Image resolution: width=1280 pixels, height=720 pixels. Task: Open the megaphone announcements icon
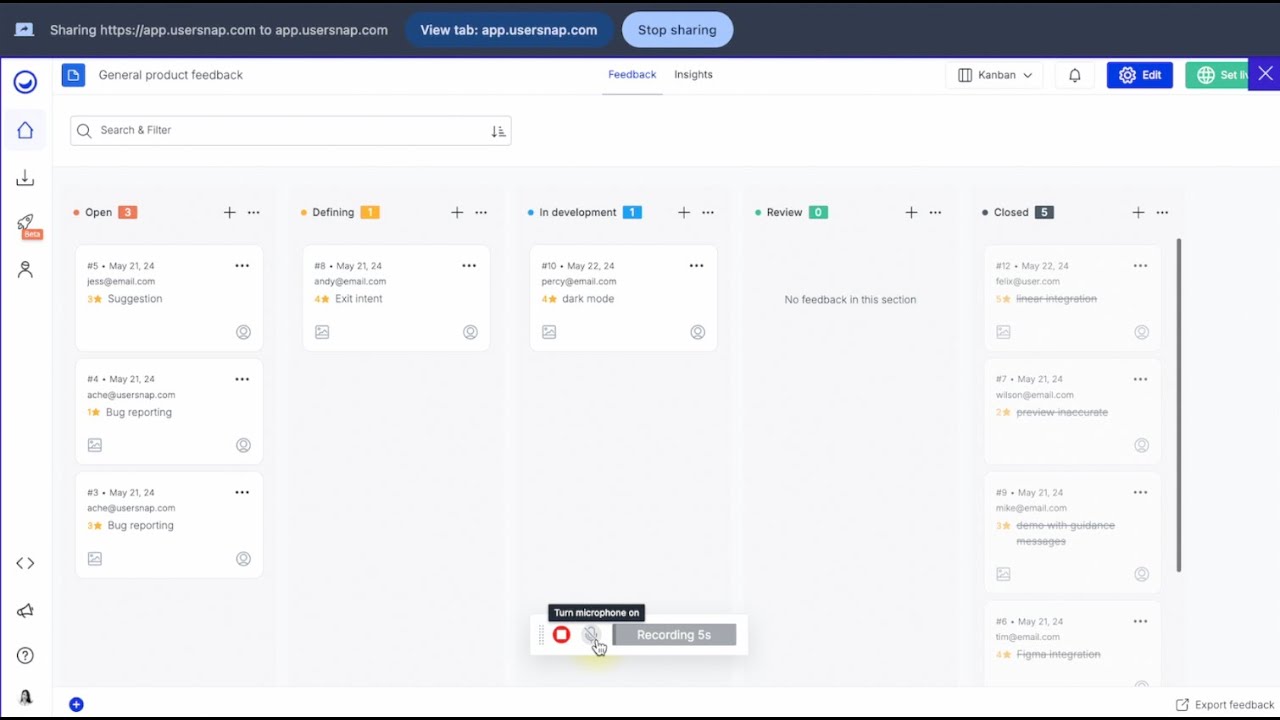(25, 610)
